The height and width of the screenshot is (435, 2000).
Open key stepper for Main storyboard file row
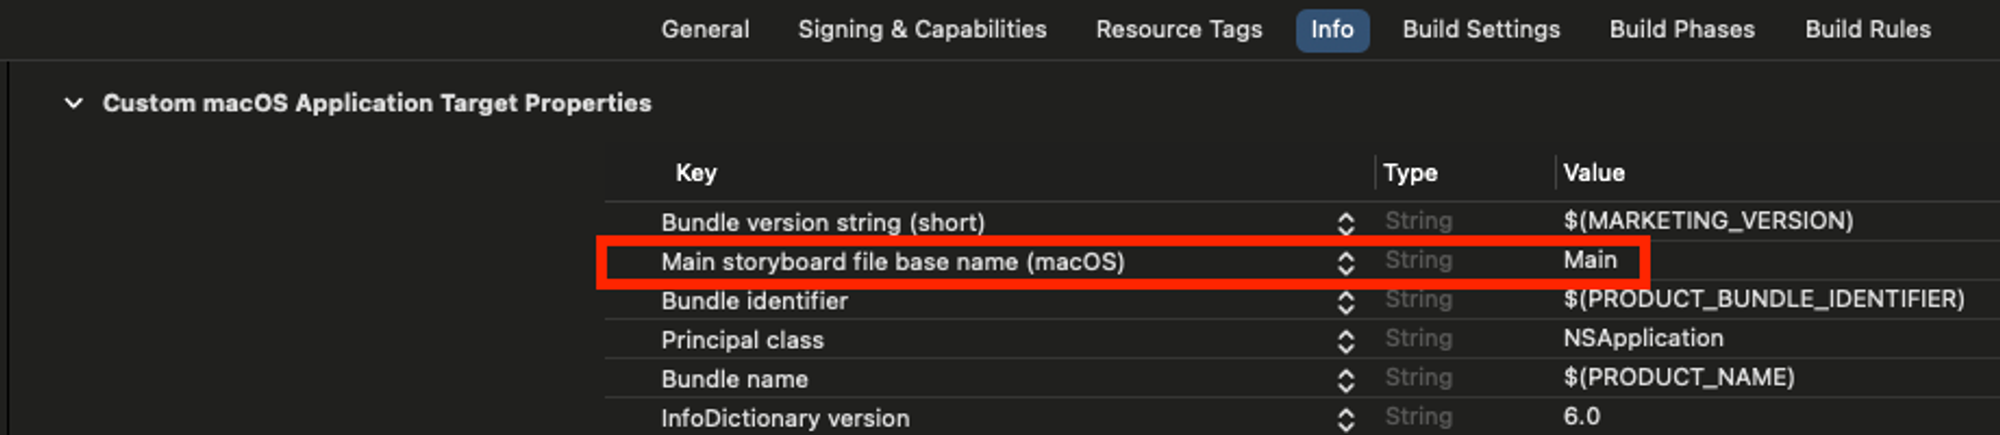[x=1346, y=262]
